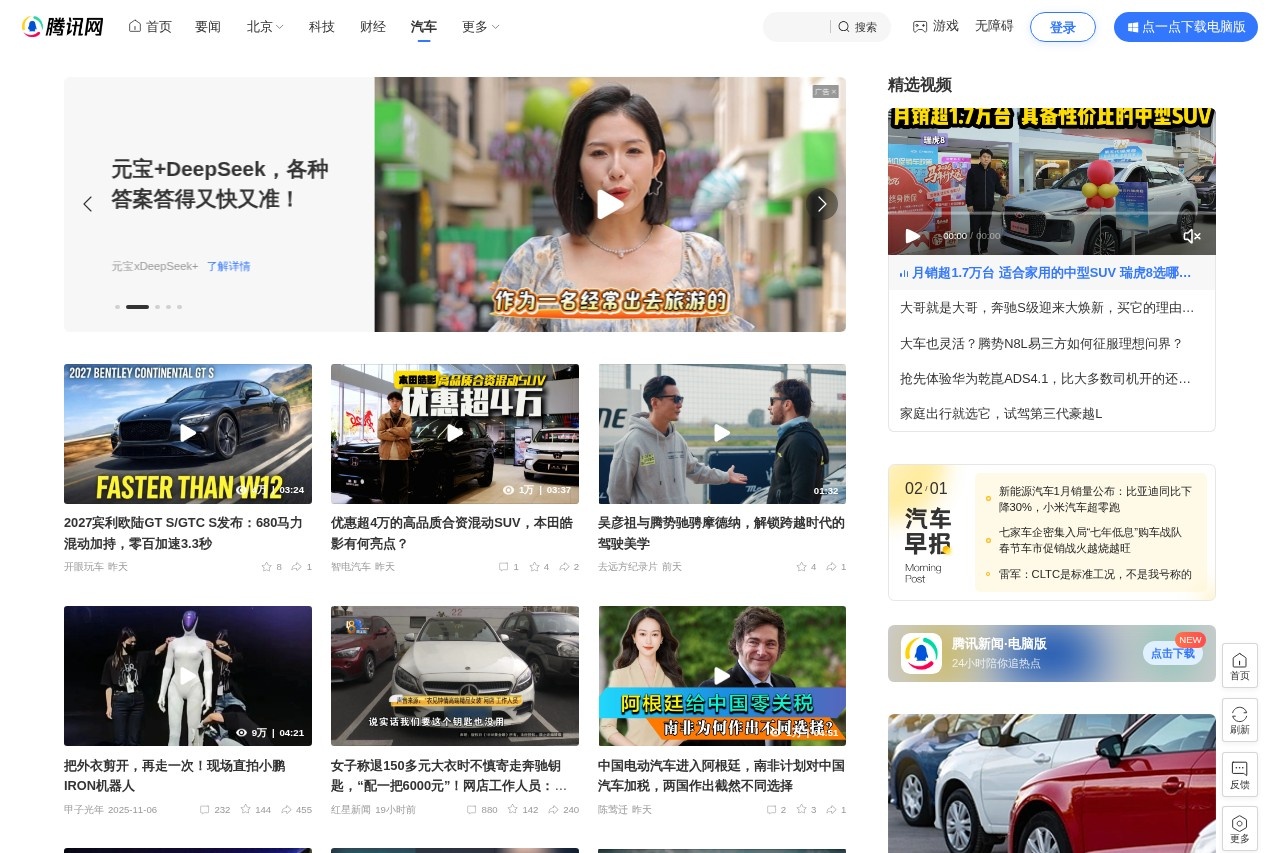
Task: Play 阿根廷给中国零关税 video thumbnail
Action: pos(722,676)
